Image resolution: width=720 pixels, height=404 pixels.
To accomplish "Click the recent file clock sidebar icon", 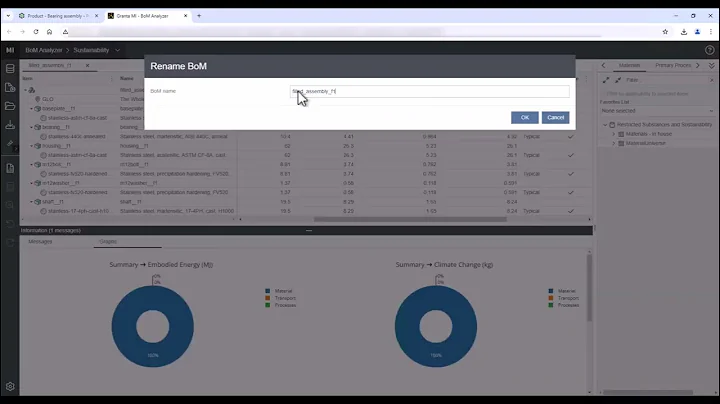I will (10, 88).
